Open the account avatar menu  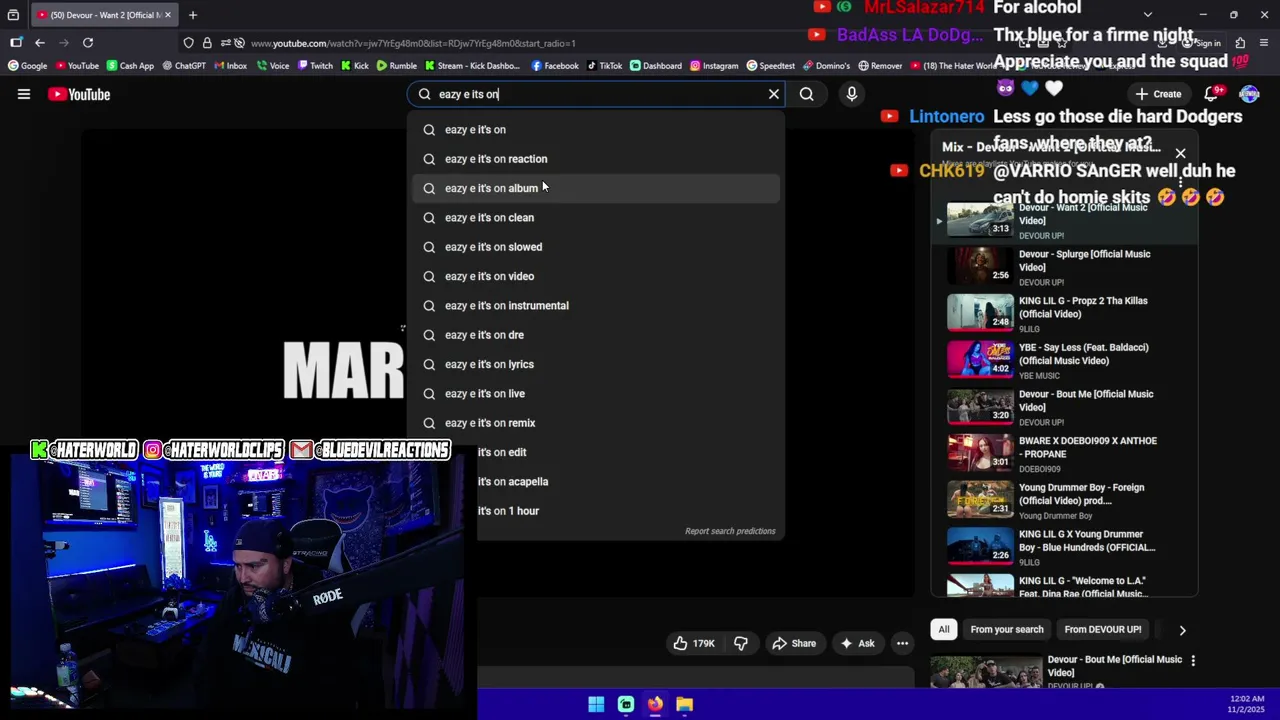[x=1249, y=94]
